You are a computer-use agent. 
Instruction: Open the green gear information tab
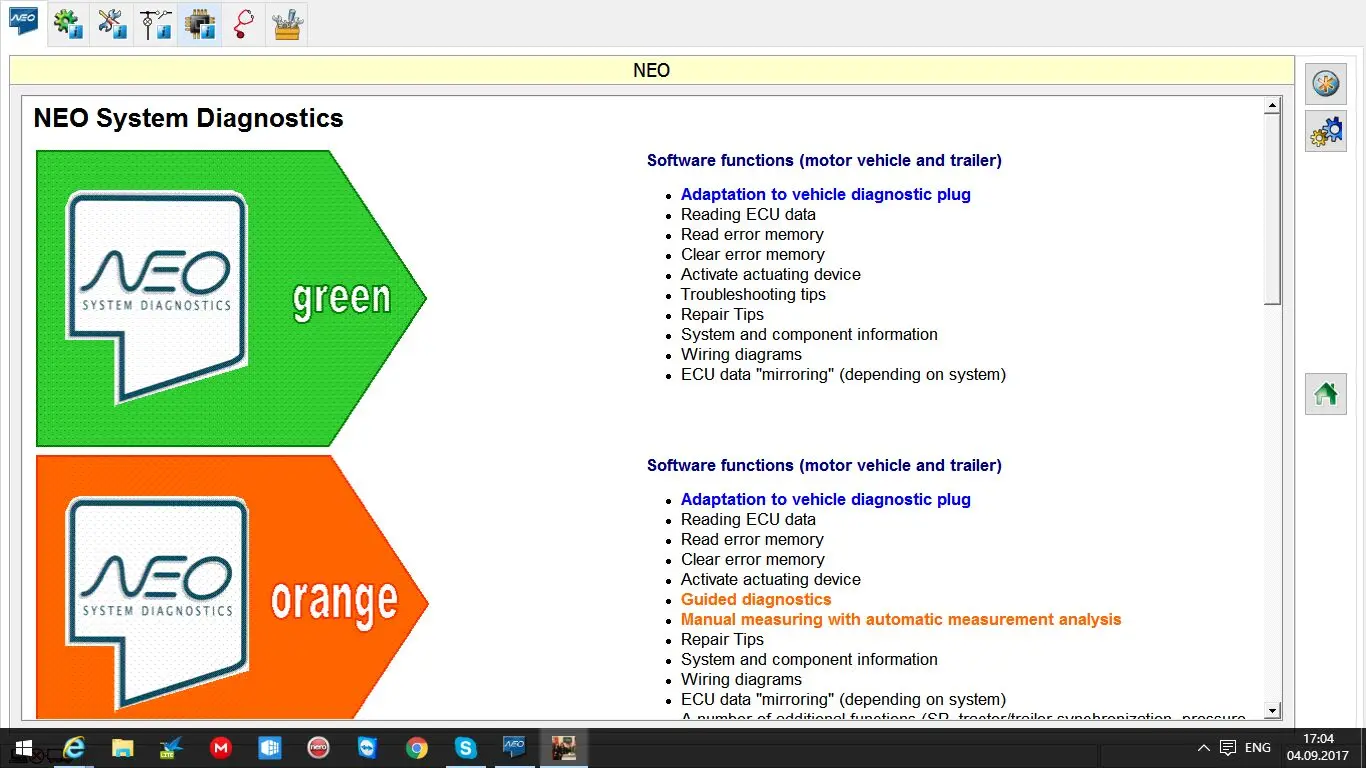click(x=68, y=23)
